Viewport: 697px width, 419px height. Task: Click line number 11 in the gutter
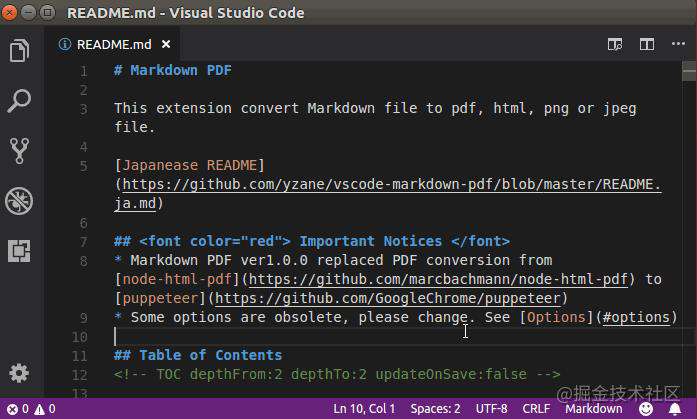point(80,356)
